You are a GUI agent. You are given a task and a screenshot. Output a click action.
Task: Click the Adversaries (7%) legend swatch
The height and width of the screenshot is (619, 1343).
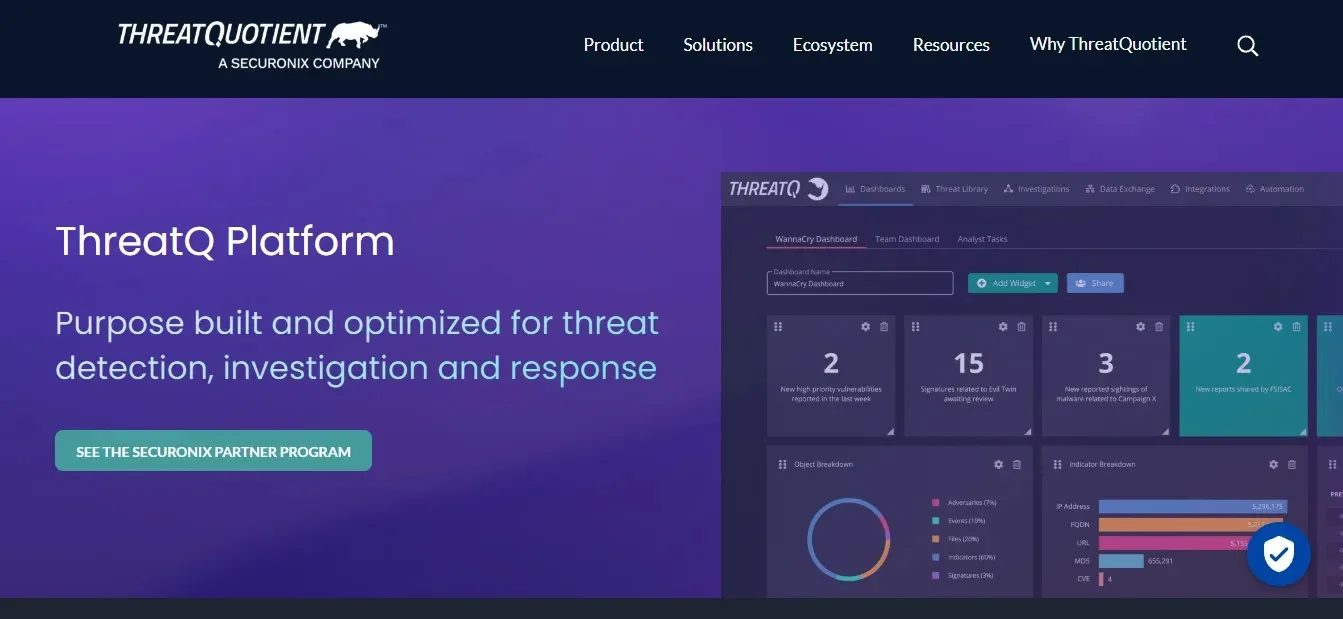(x=936, y=503)
